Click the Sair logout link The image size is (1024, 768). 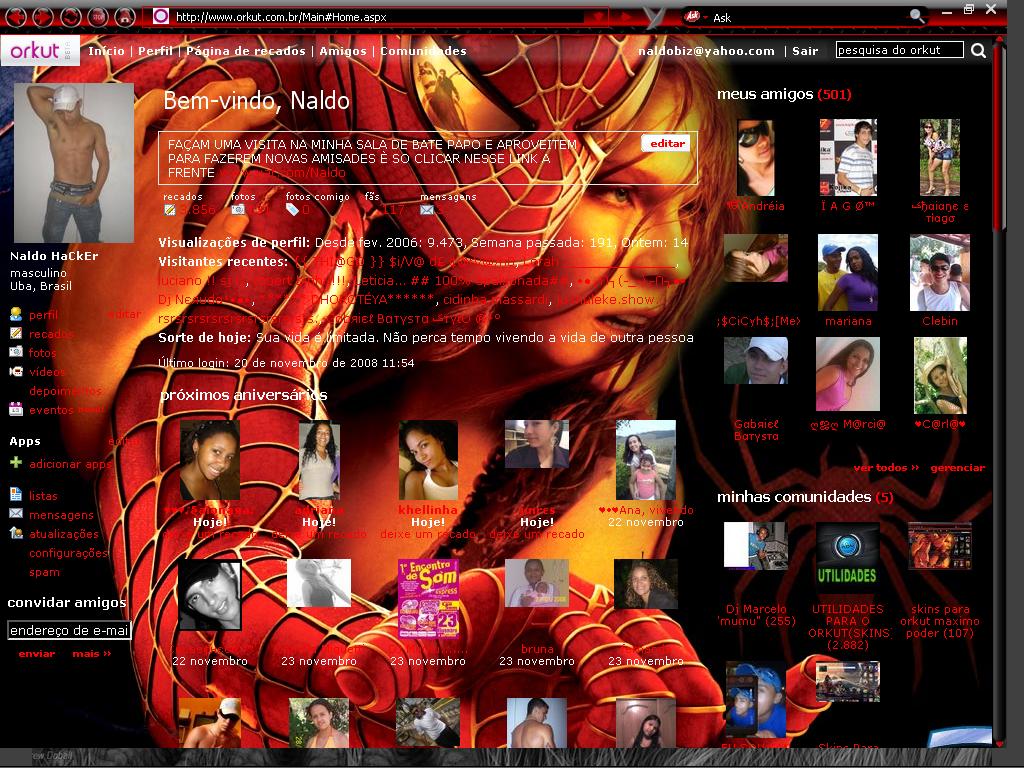click(x=805, y=51)
